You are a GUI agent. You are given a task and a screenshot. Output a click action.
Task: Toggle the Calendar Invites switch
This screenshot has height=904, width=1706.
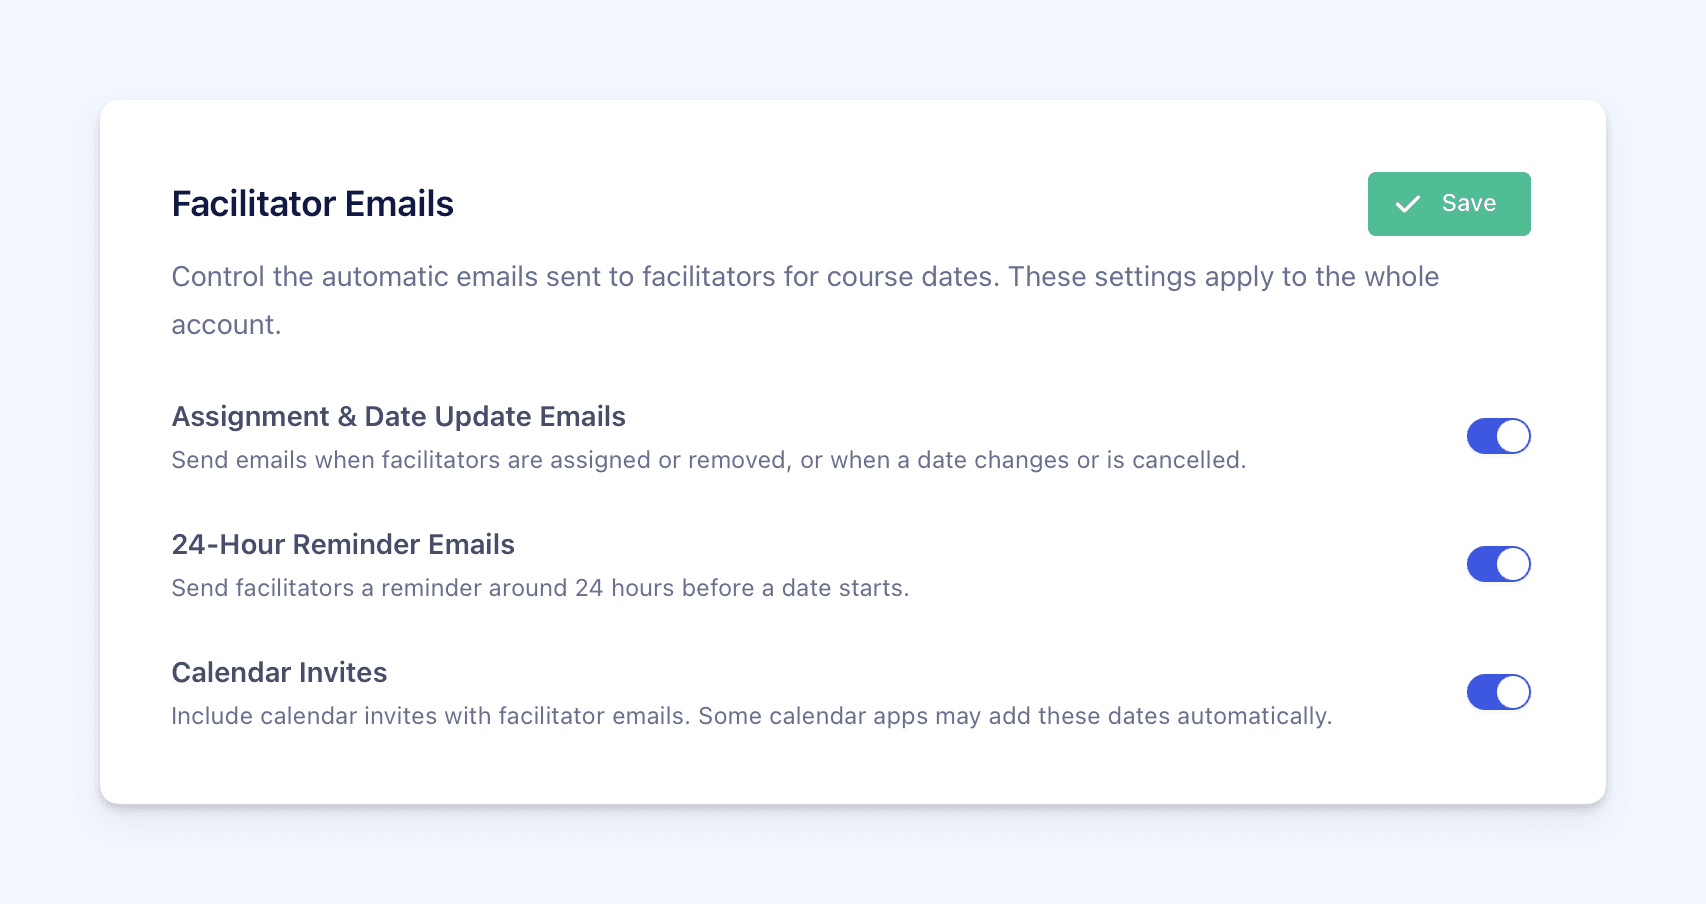[1499, 692]
